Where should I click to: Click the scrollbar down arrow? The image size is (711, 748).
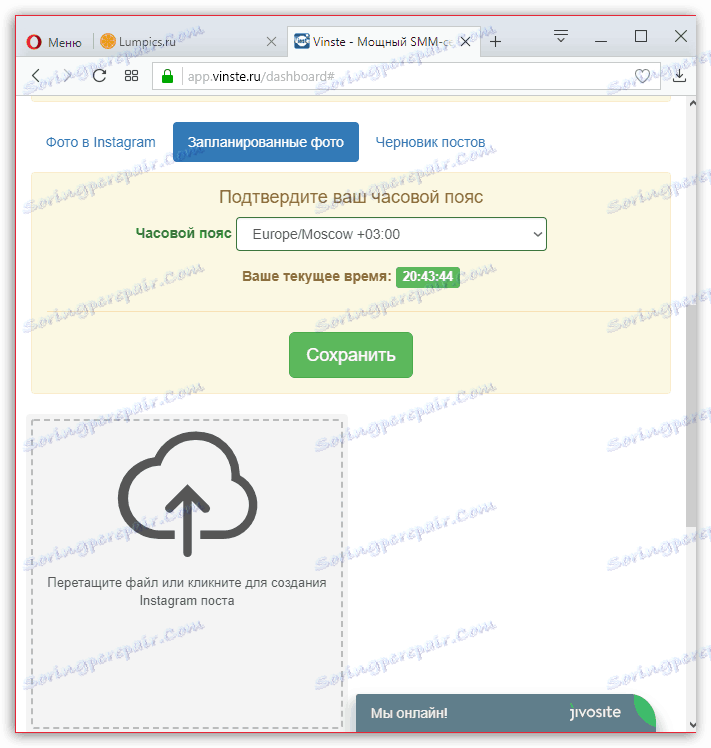(x=692, y=725)
